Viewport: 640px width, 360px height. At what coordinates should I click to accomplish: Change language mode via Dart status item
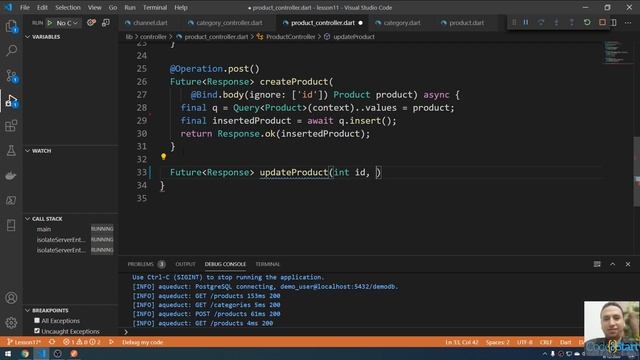coord(565,342)
